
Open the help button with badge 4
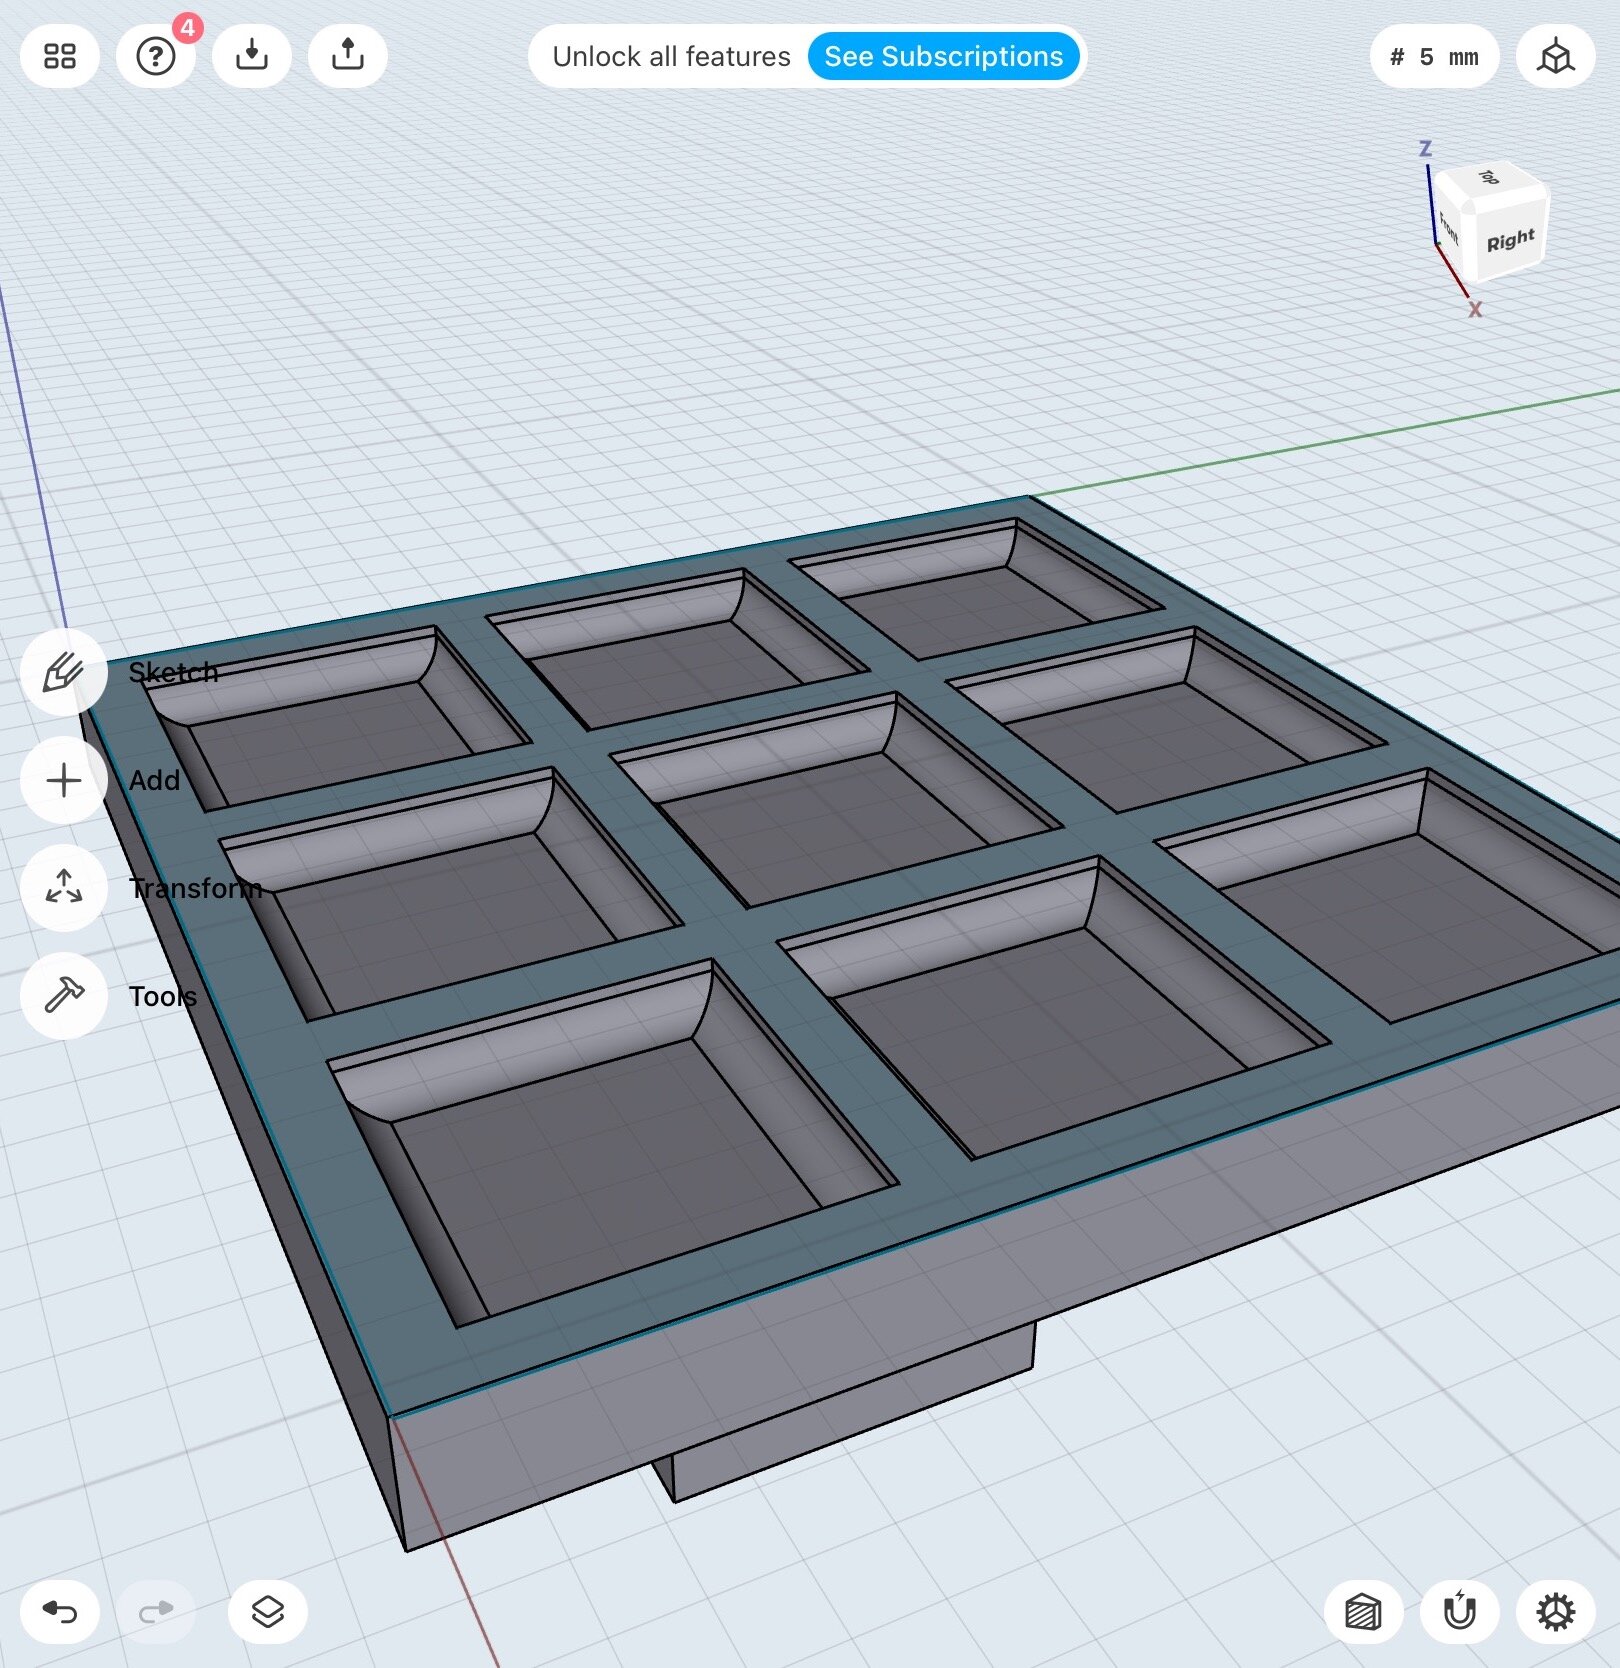click(x=156, y=56)
